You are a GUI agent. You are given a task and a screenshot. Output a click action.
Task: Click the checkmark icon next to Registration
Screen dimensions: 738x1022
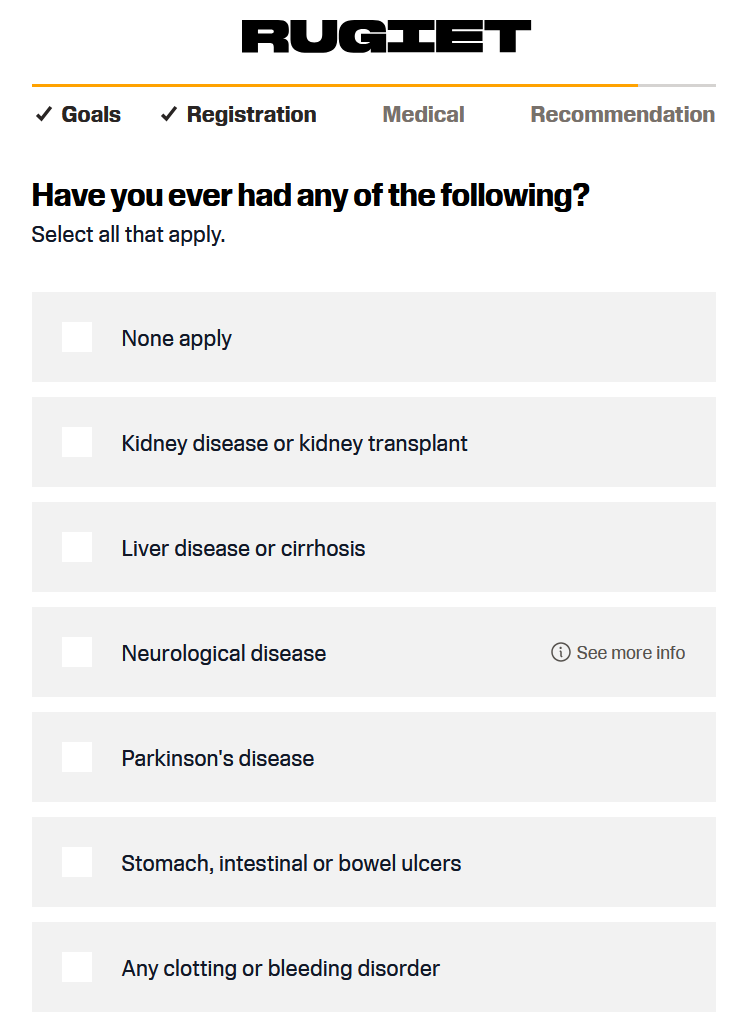[169, 115]
